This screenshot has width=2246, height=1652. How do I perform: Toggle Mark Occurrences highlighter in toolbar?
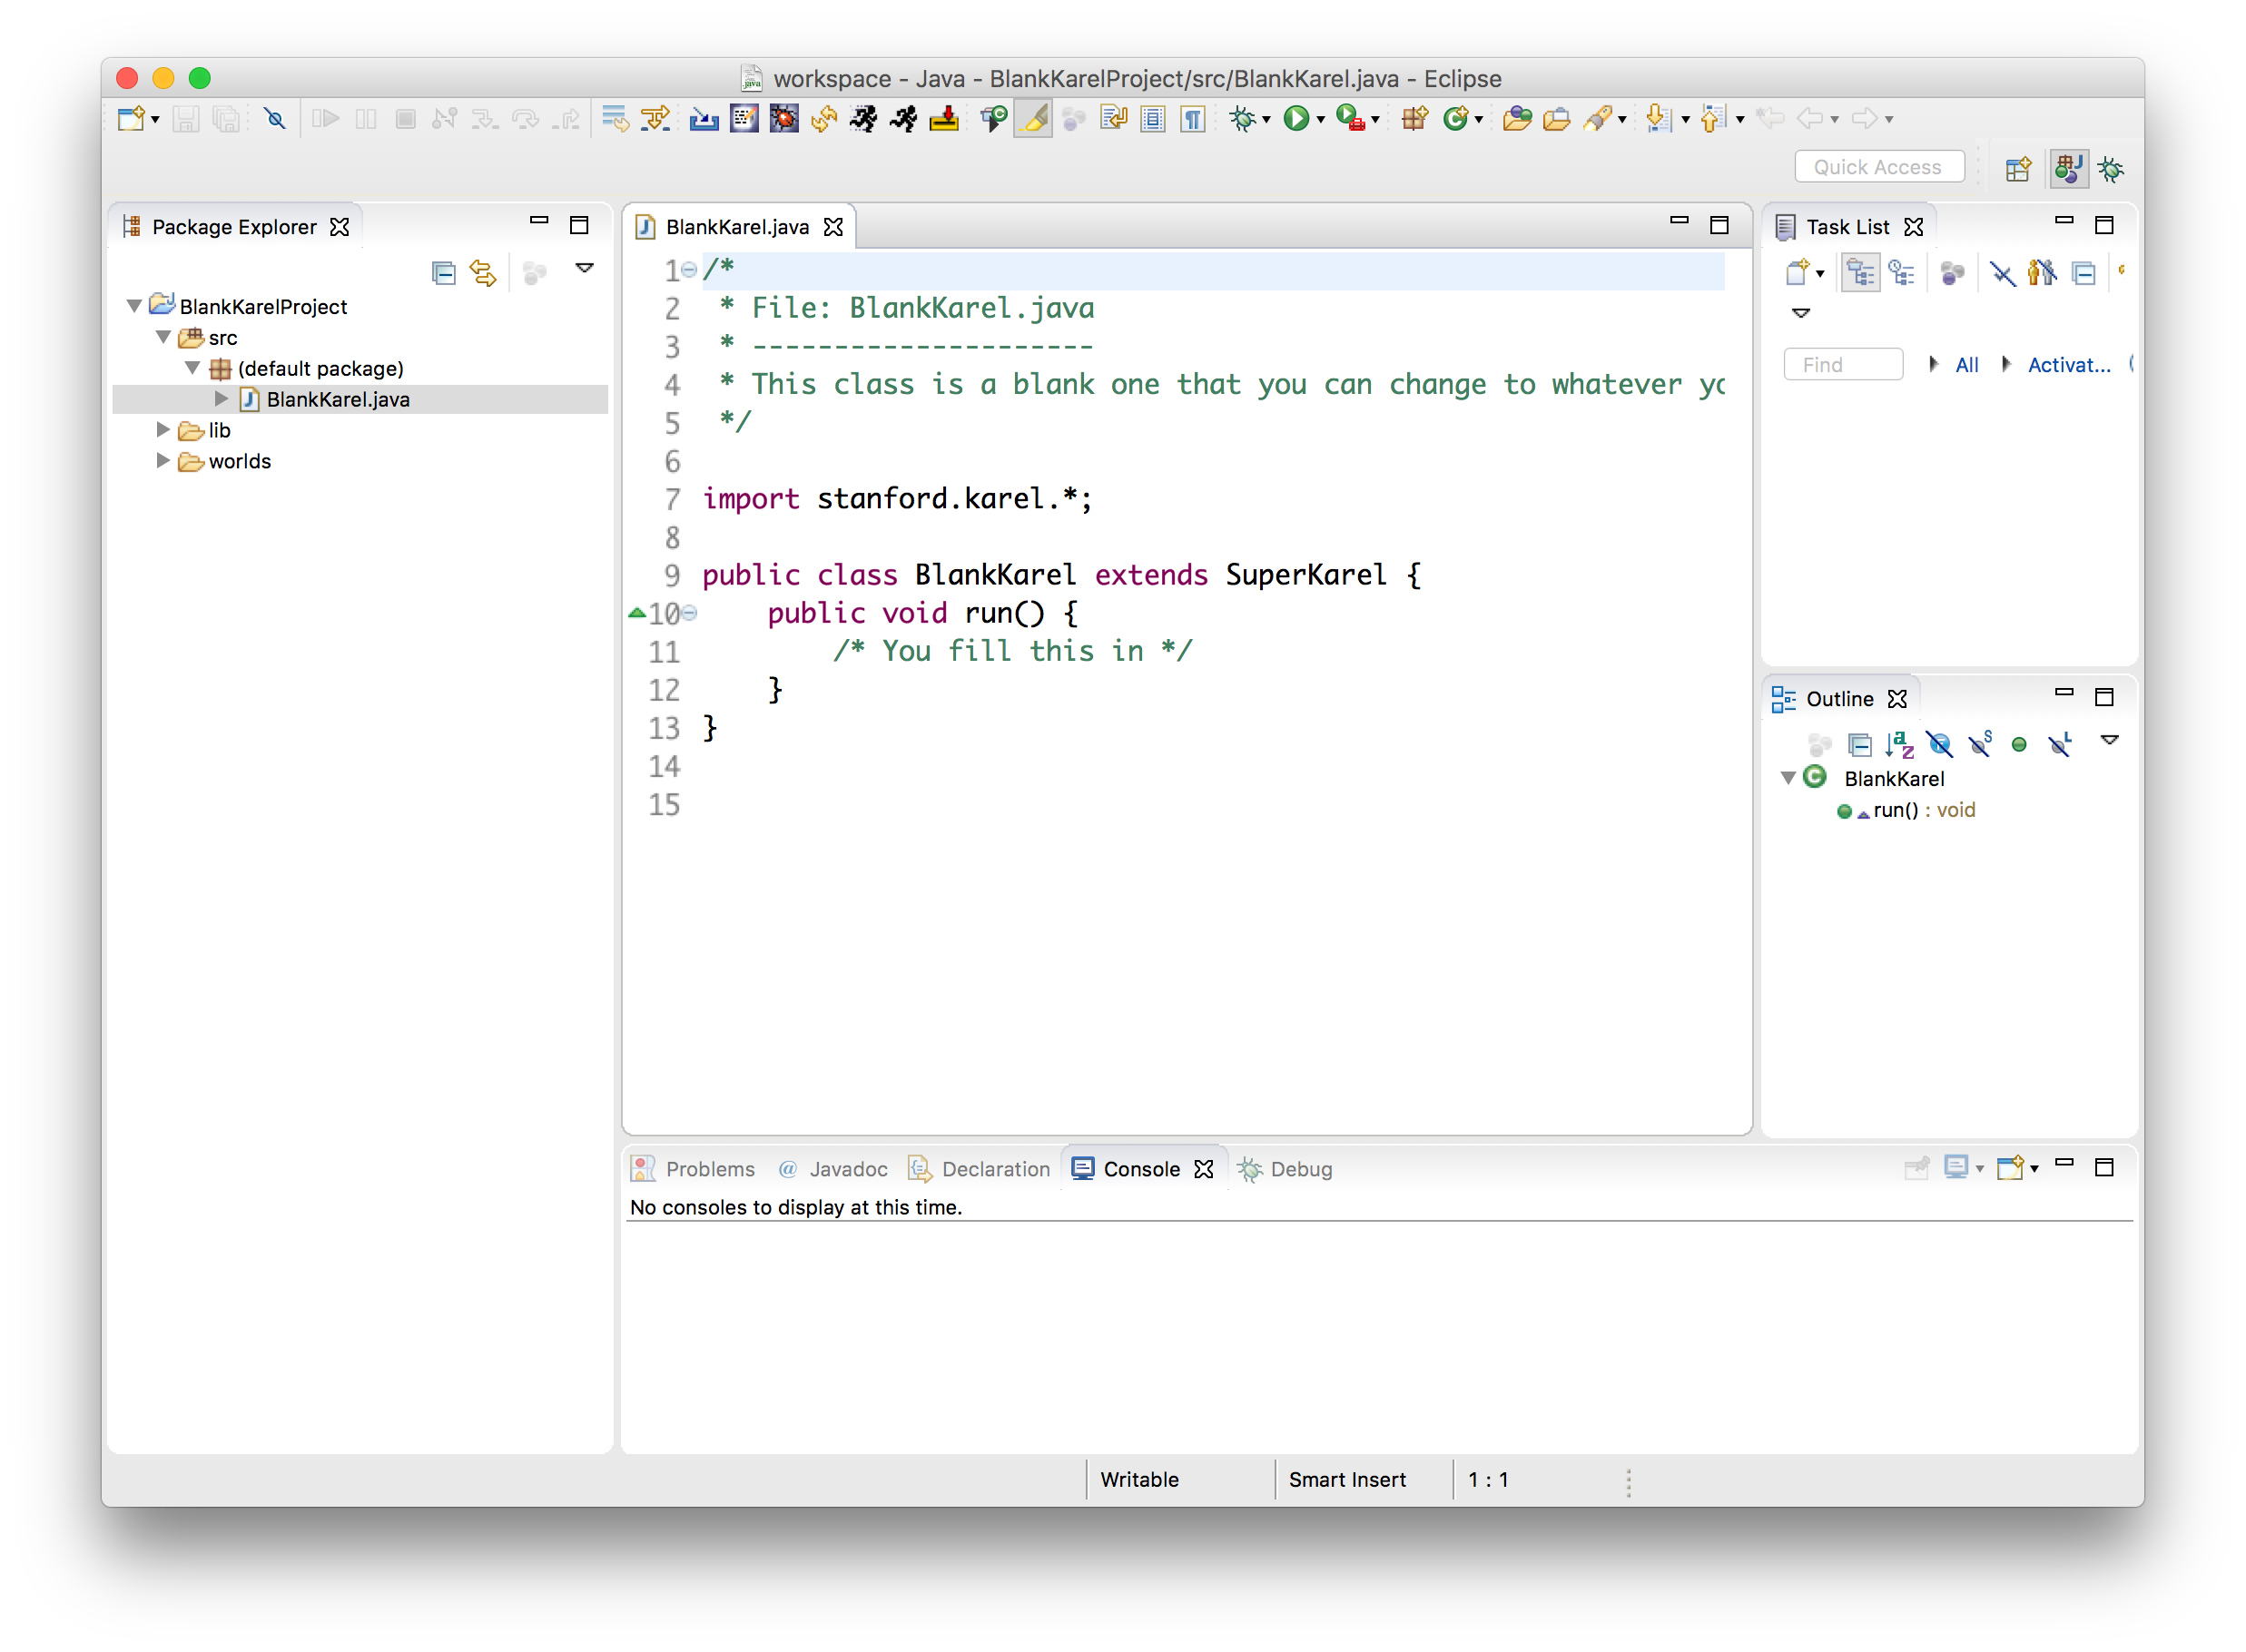pos(1033,119)
